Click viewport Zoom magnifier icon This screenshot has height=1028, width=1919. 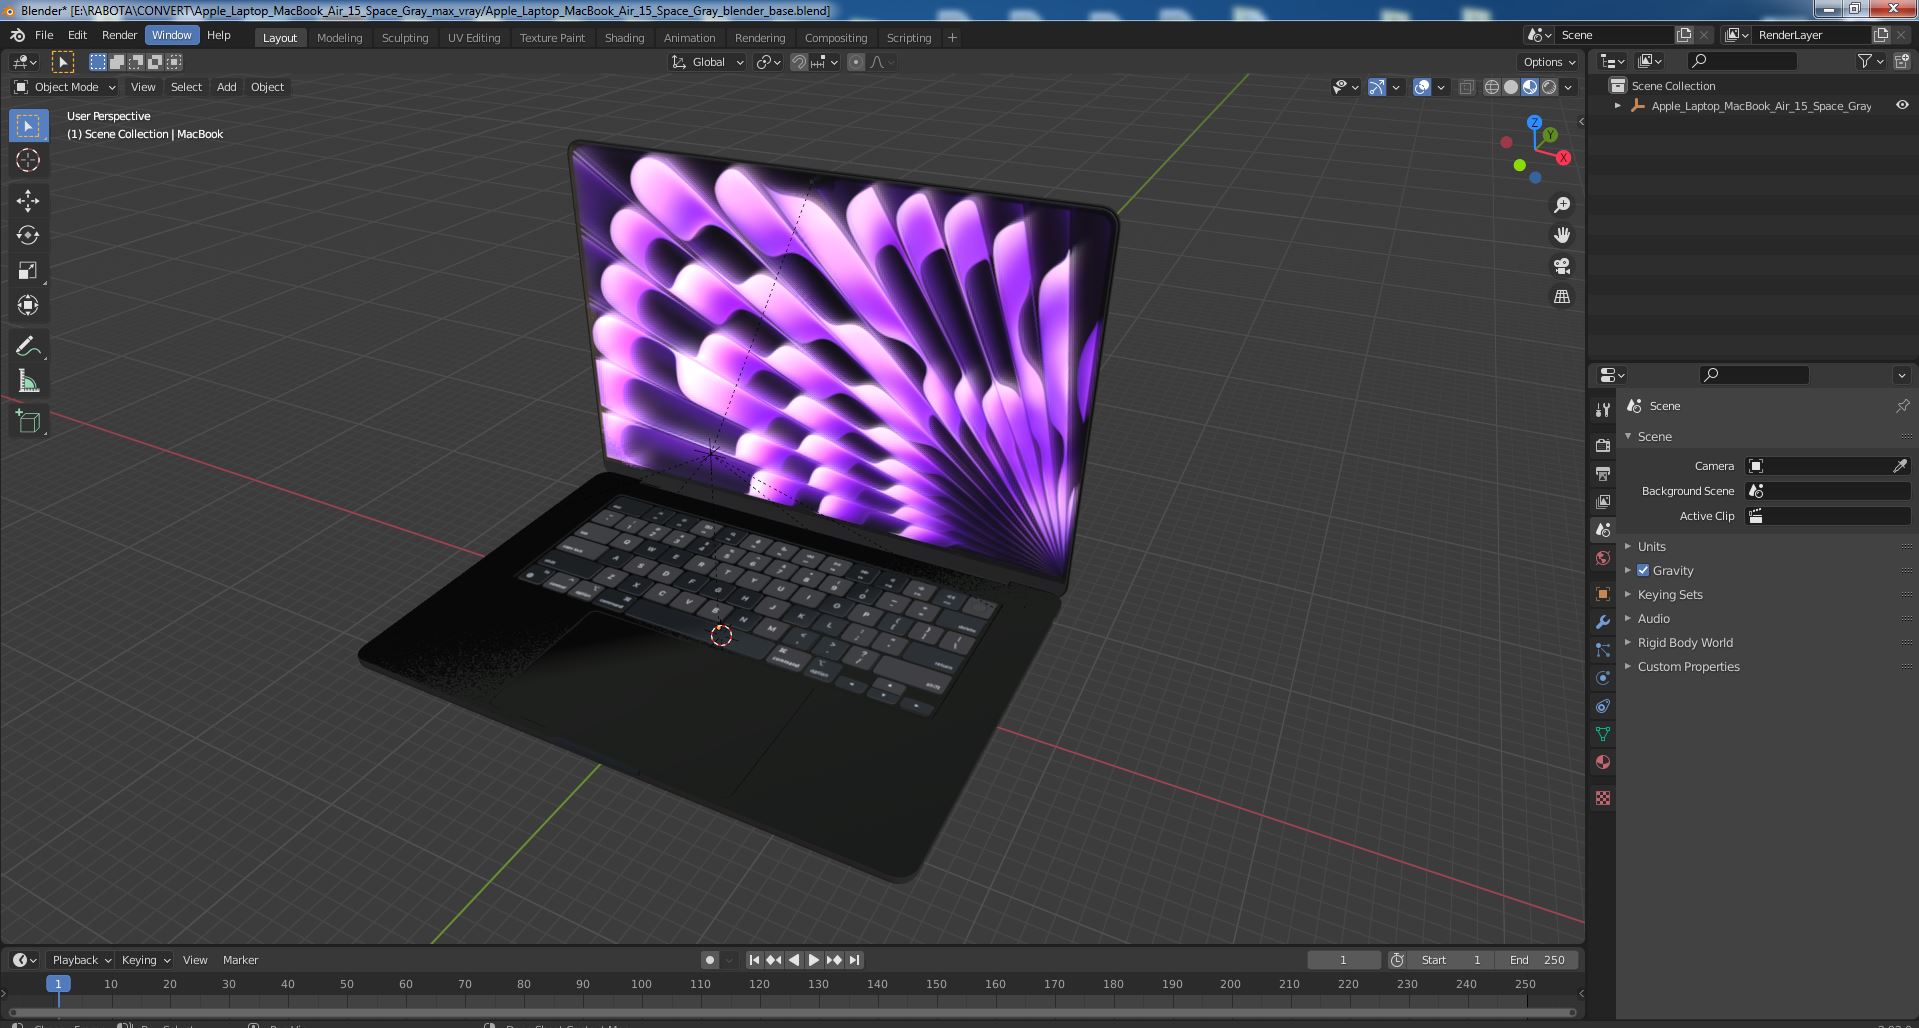click(x=1561, y=205)
